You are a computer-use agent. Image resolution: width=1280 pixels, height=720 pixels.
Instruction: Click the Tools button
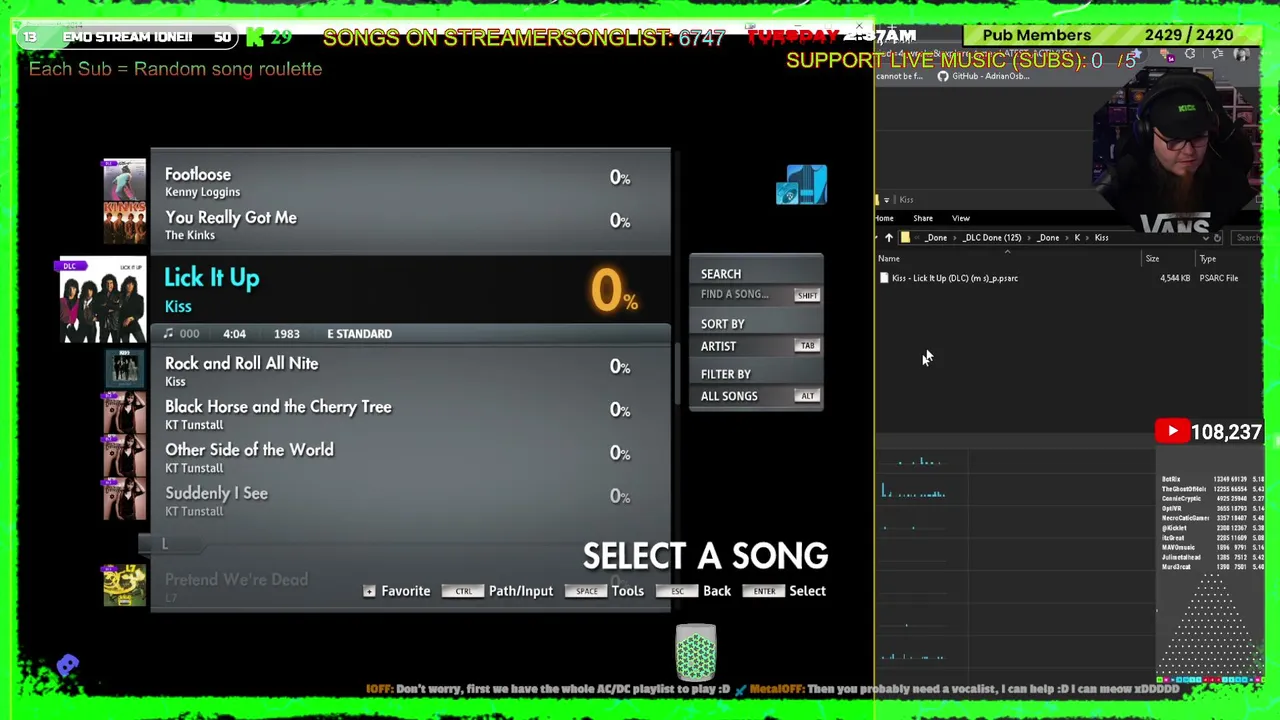tap(604, 591)
